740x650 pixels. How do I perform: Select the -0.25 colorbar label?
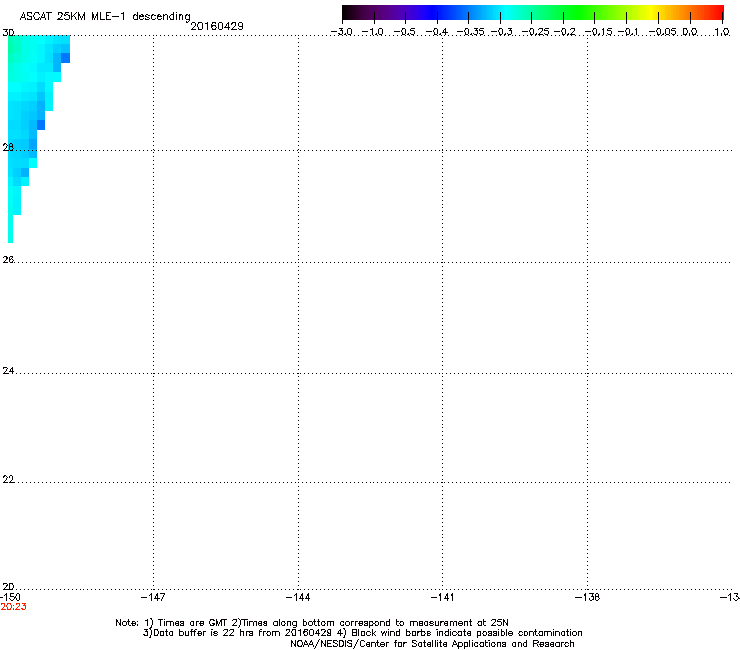(x=536, y=32)
